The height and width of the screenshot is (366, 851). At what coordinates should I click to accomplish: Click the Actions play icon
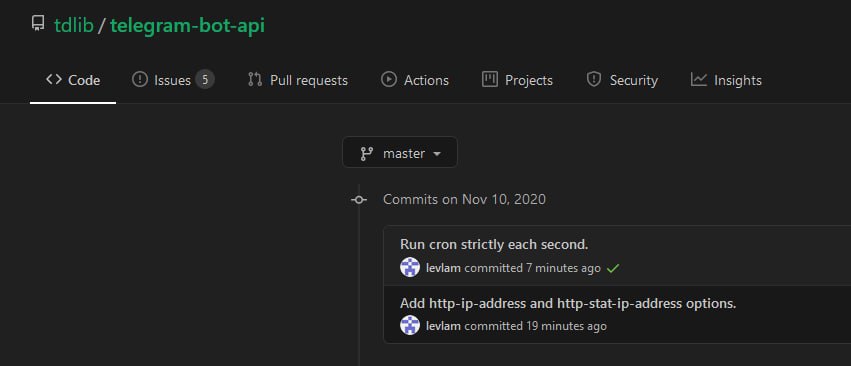click(389, 79)
